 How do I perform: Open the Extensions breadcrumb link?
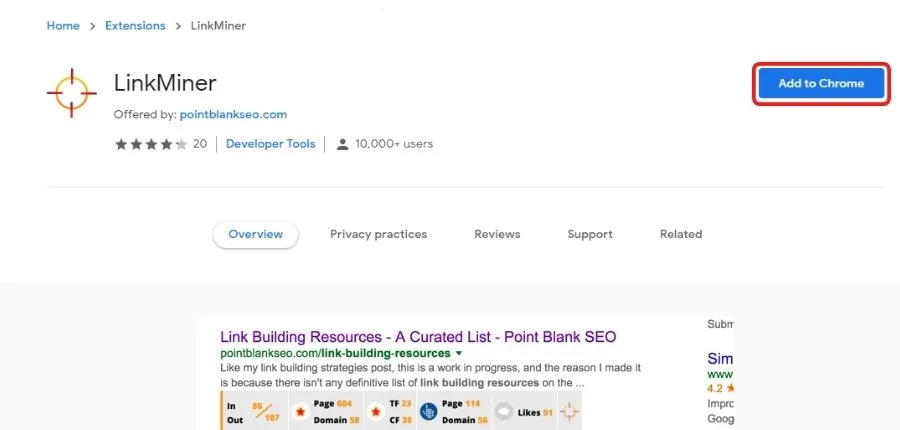[x=135, y=26]
